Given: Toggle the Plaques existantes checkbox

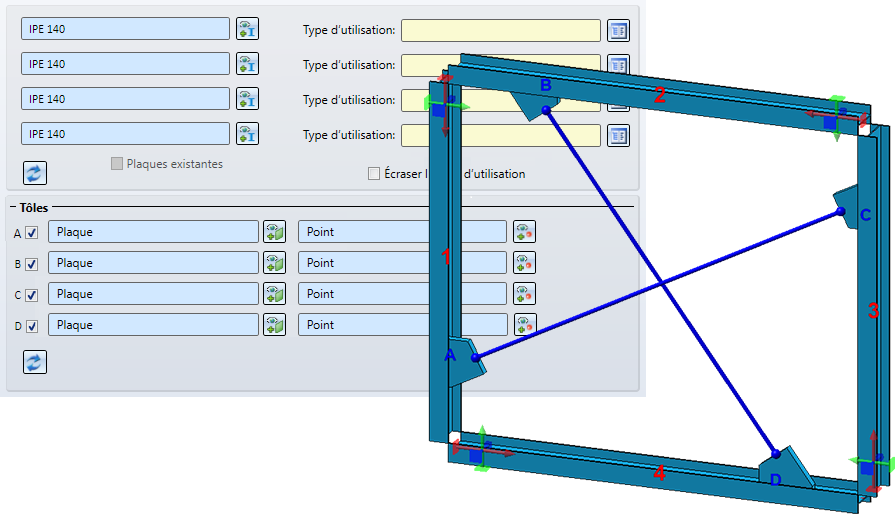Looking at the screenshot, I should (117, 164).
